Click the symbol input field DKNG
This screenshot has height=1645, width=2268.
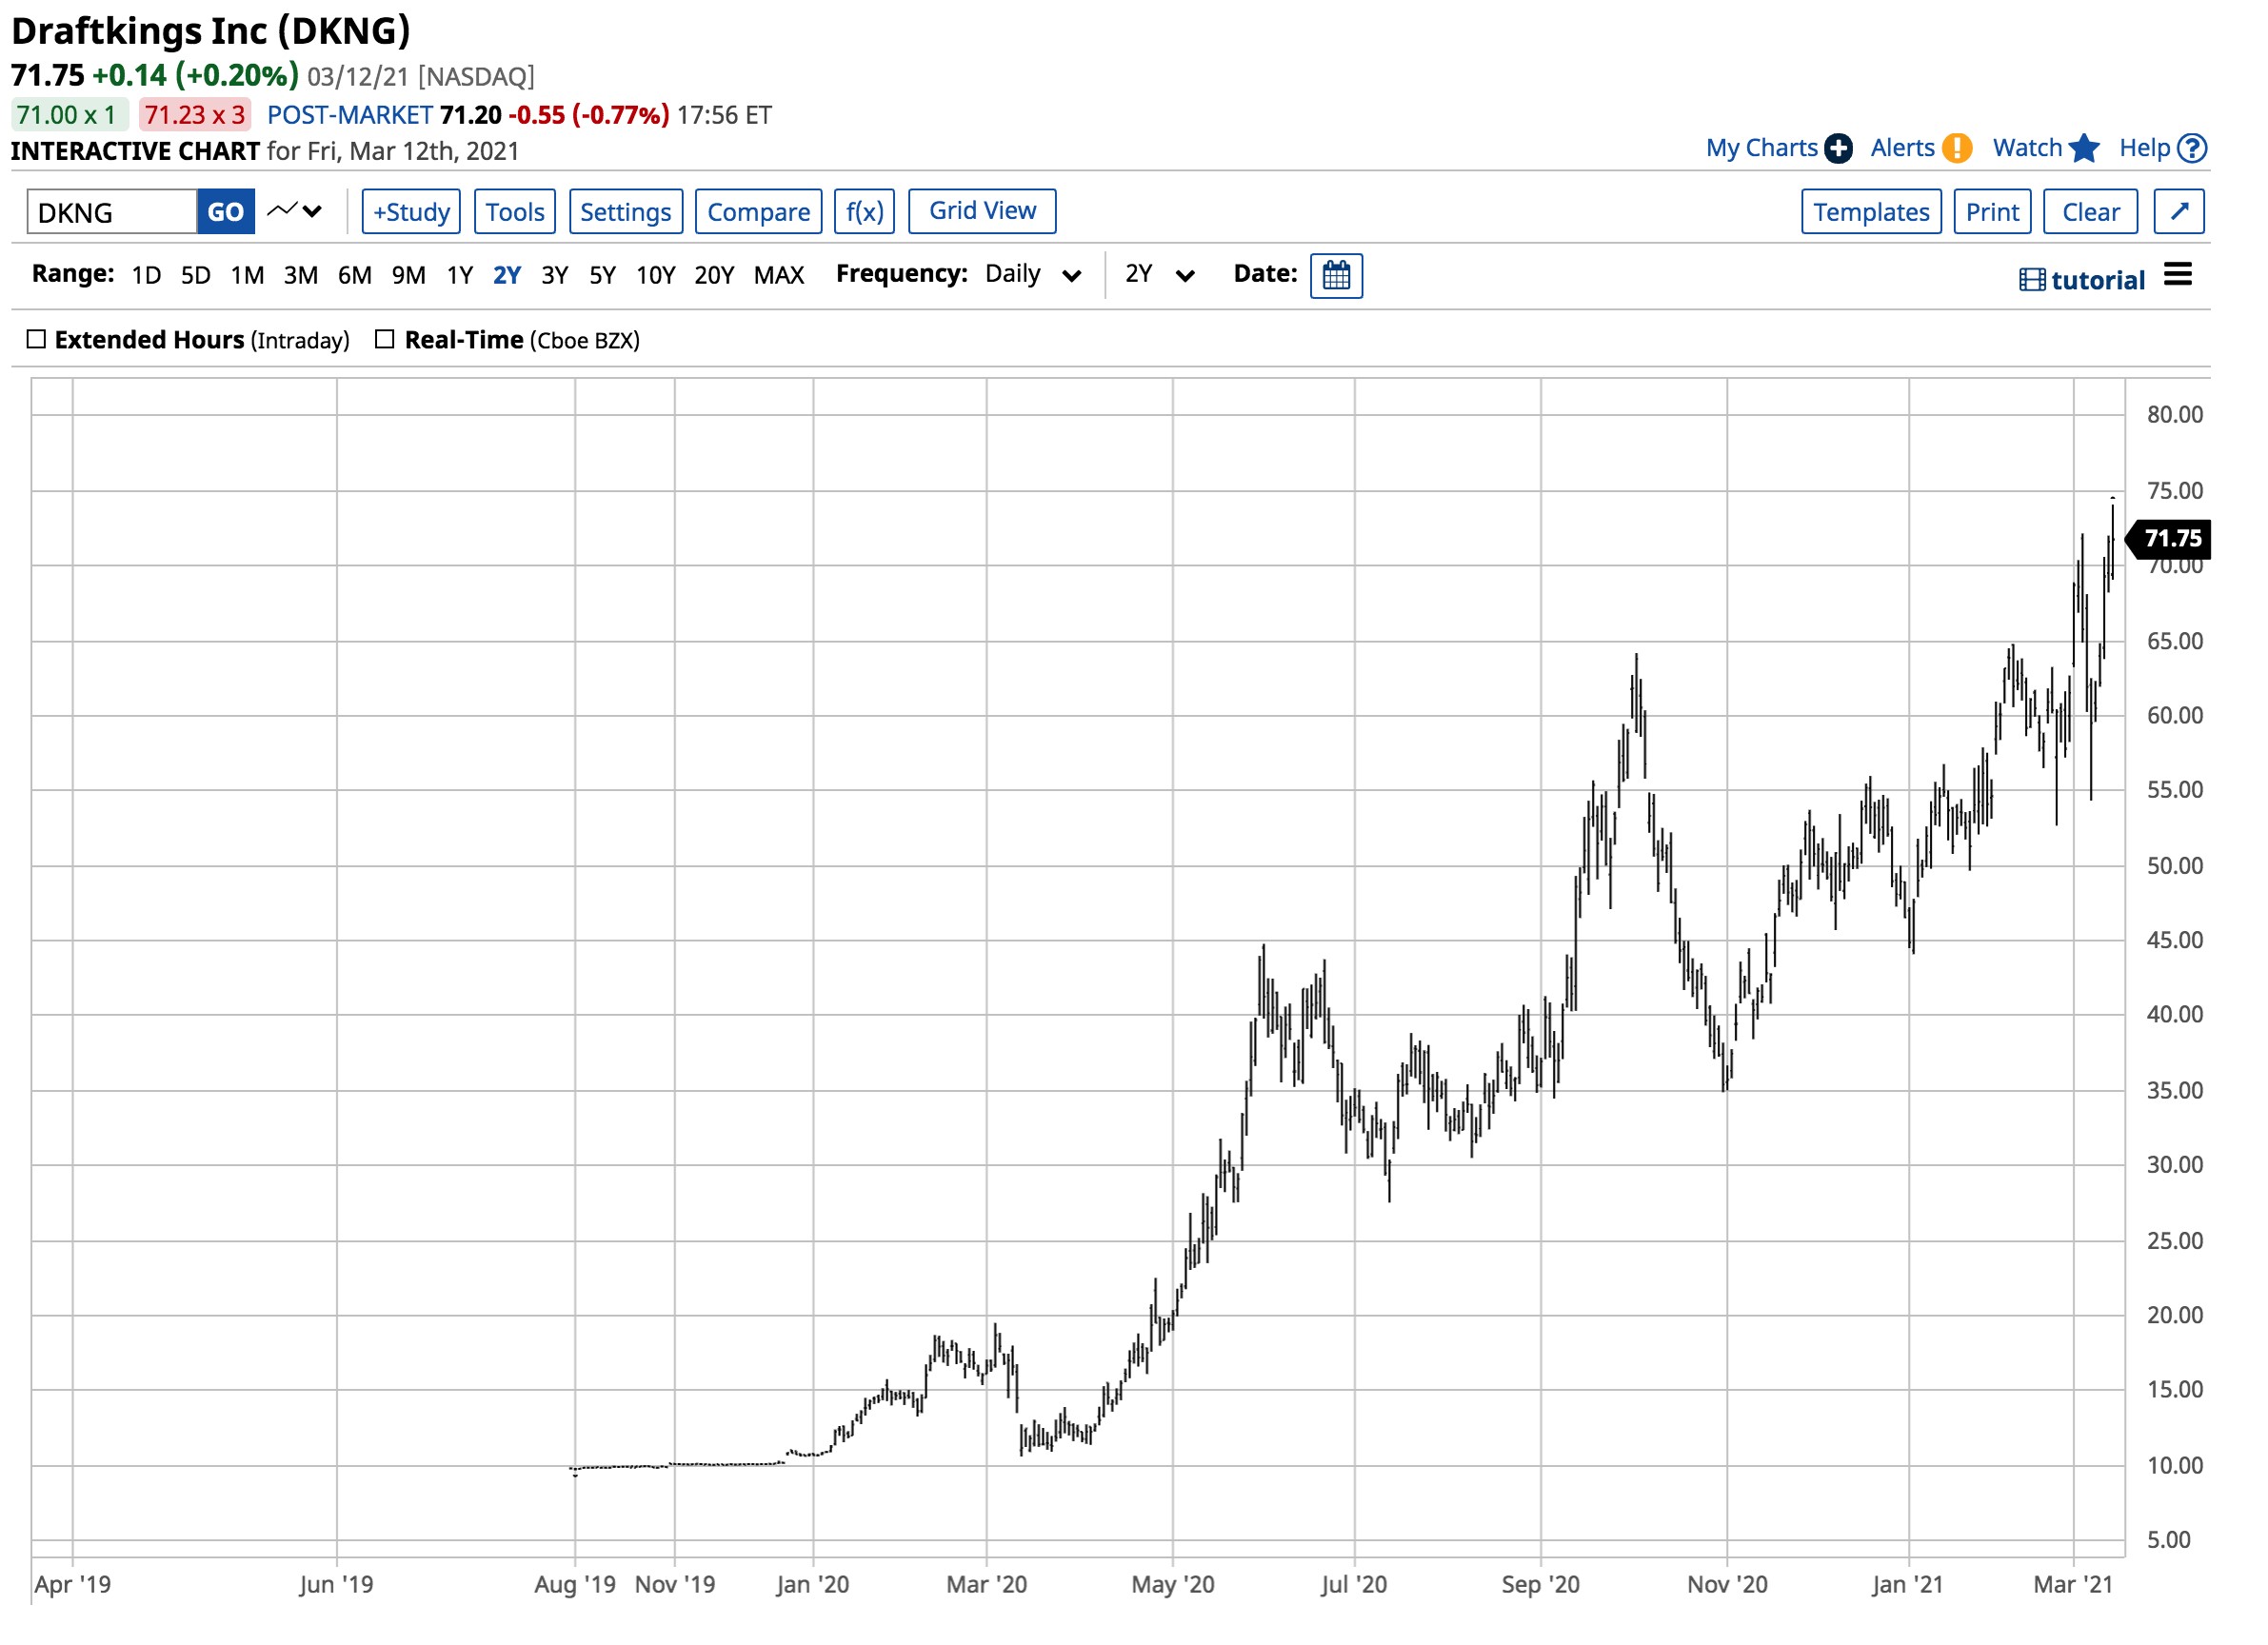pos(112,212)
